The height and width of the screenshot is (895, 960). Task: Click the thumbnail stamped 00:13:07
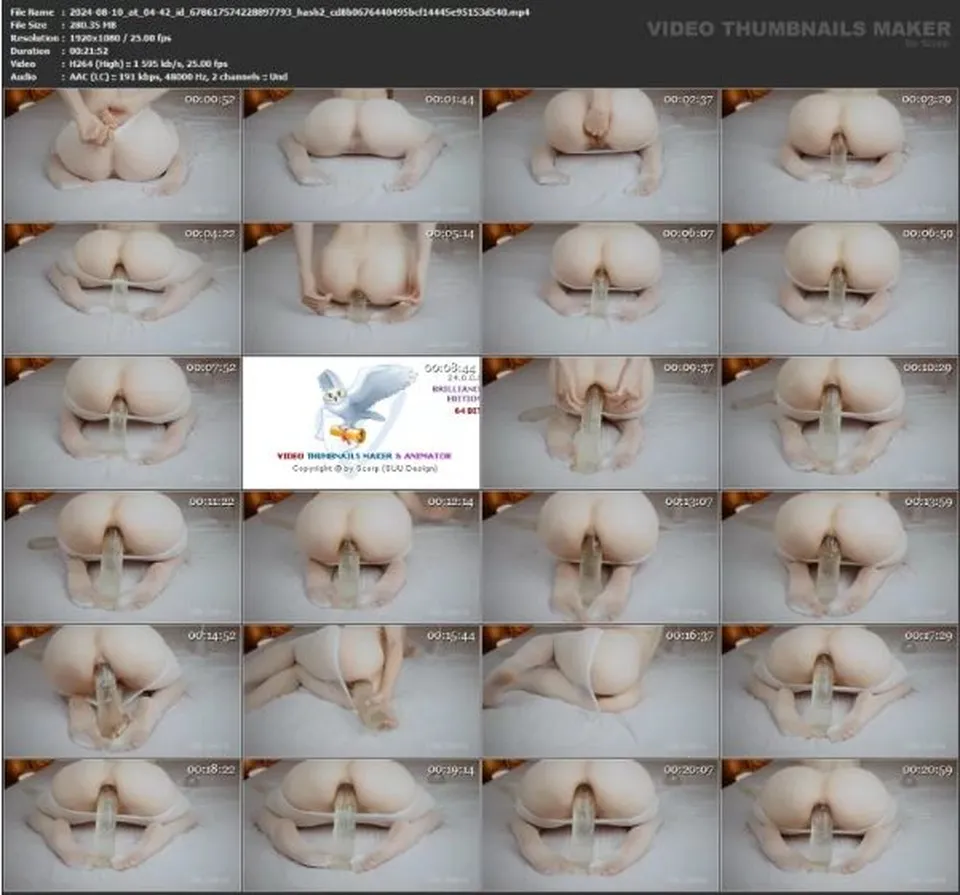pos(601,557)
